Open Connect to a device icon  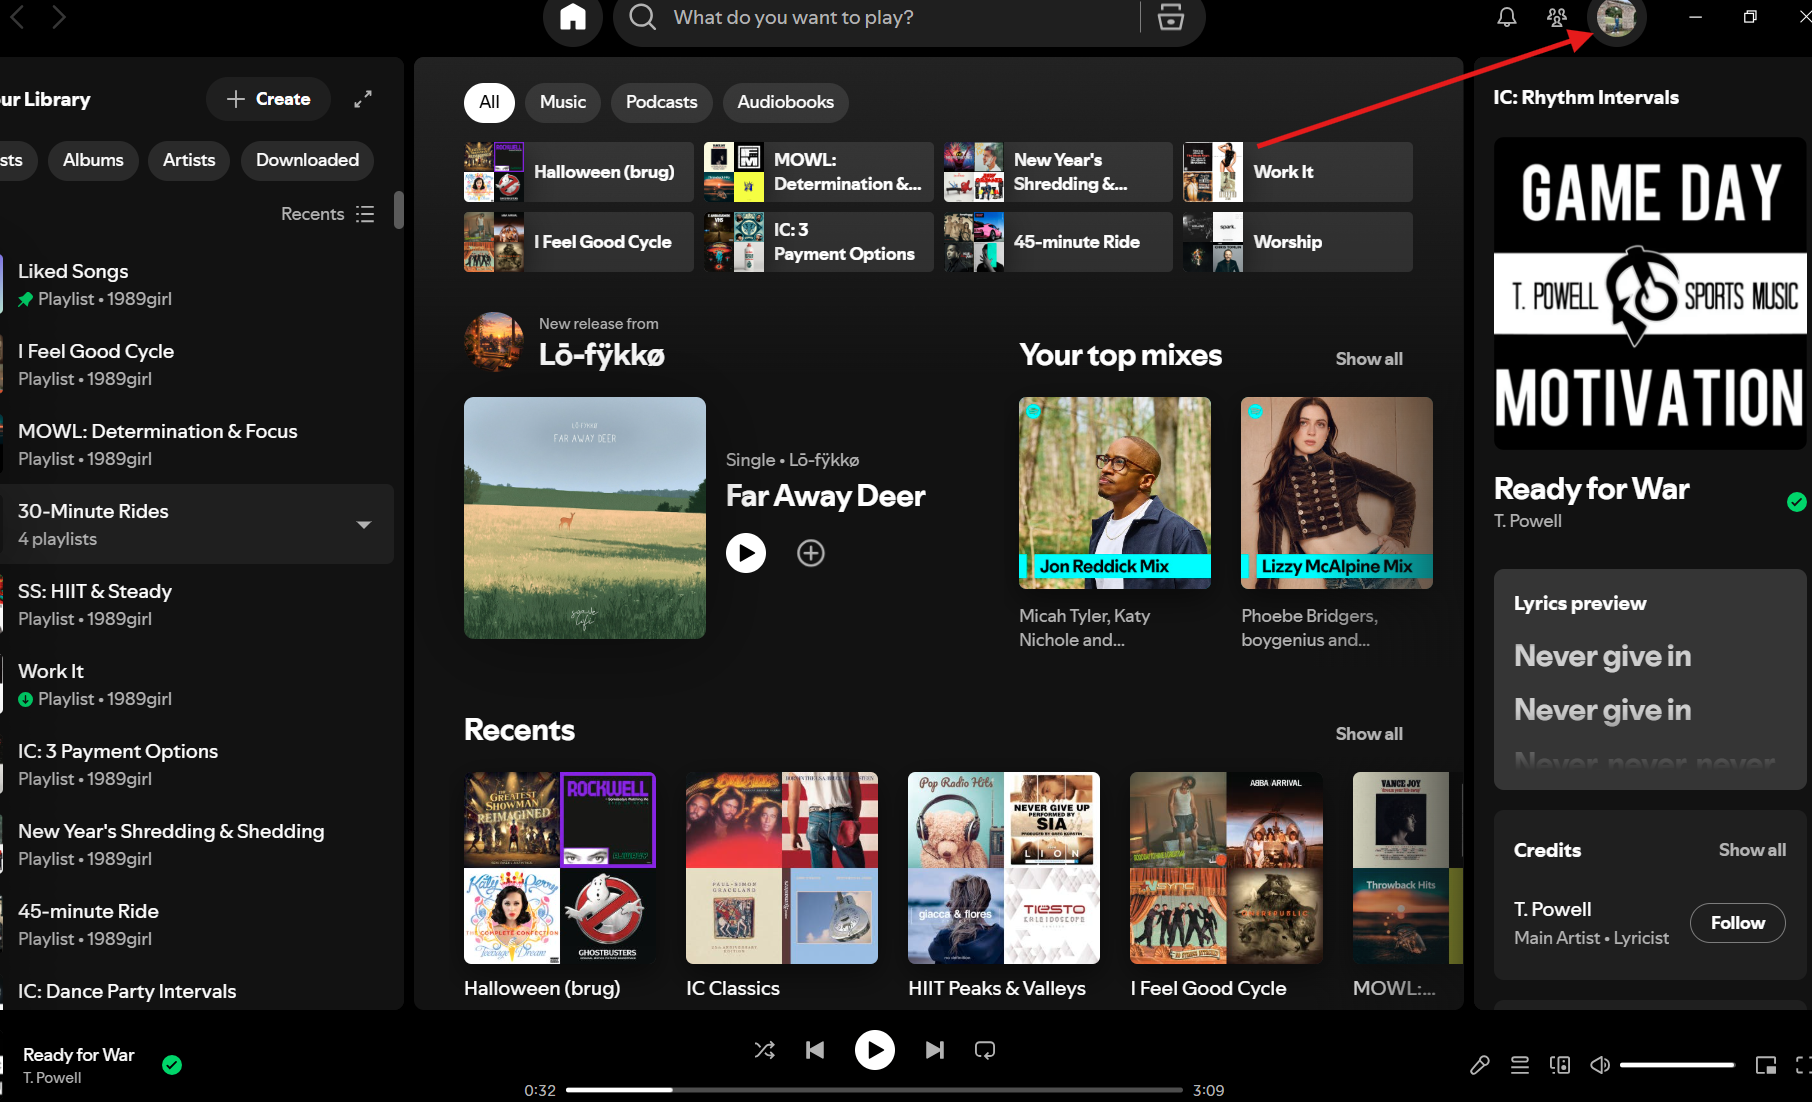pyautogui.click(x=1560, y=1065)
